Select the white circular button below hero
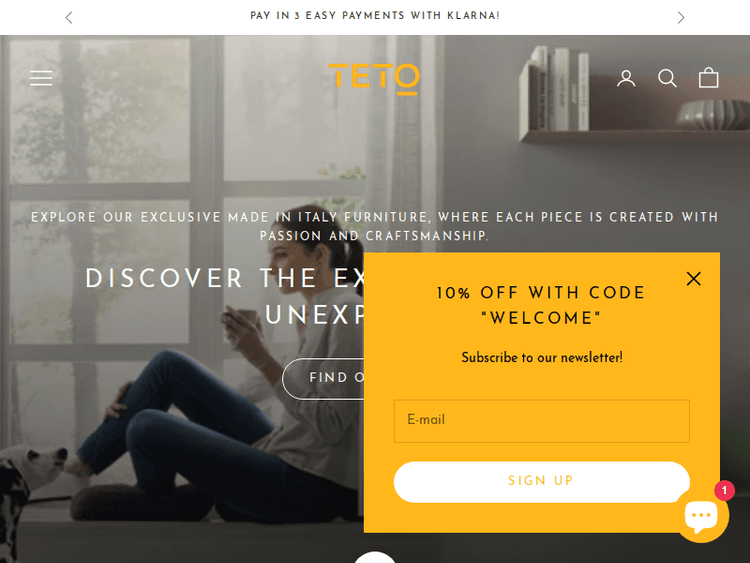Image resolution: width=750 pixels, height=563 pixels. [x=375, y=557]
